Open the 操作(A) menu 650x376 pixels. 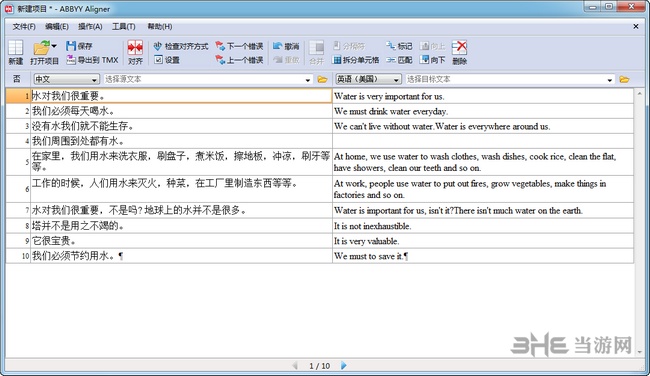pos(90,27)
